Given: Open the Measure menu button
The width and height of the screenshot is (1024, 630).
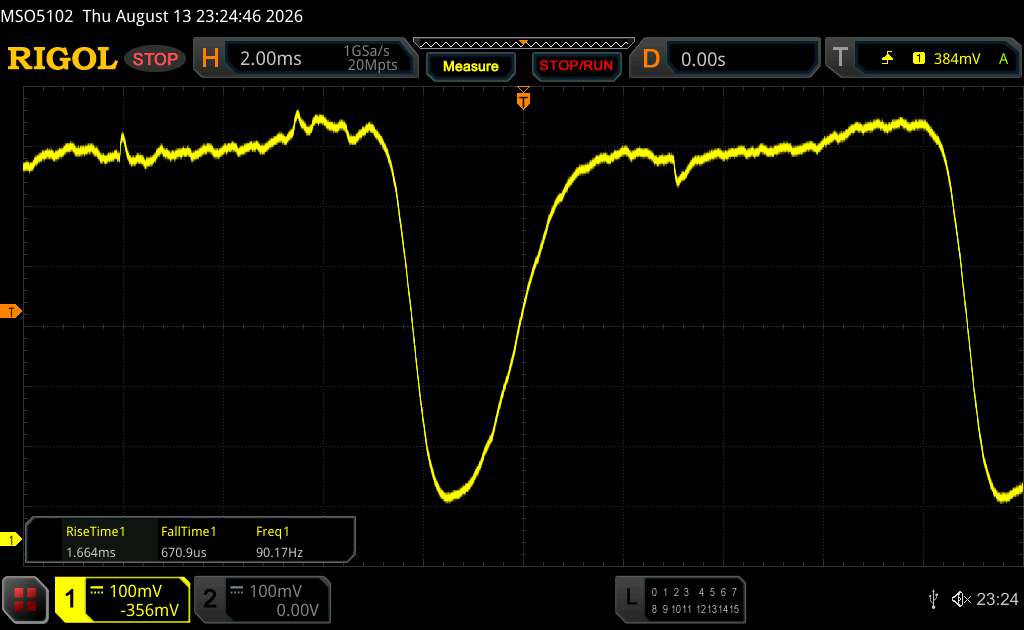Looking at the screenshot, I should coord(470,66).
